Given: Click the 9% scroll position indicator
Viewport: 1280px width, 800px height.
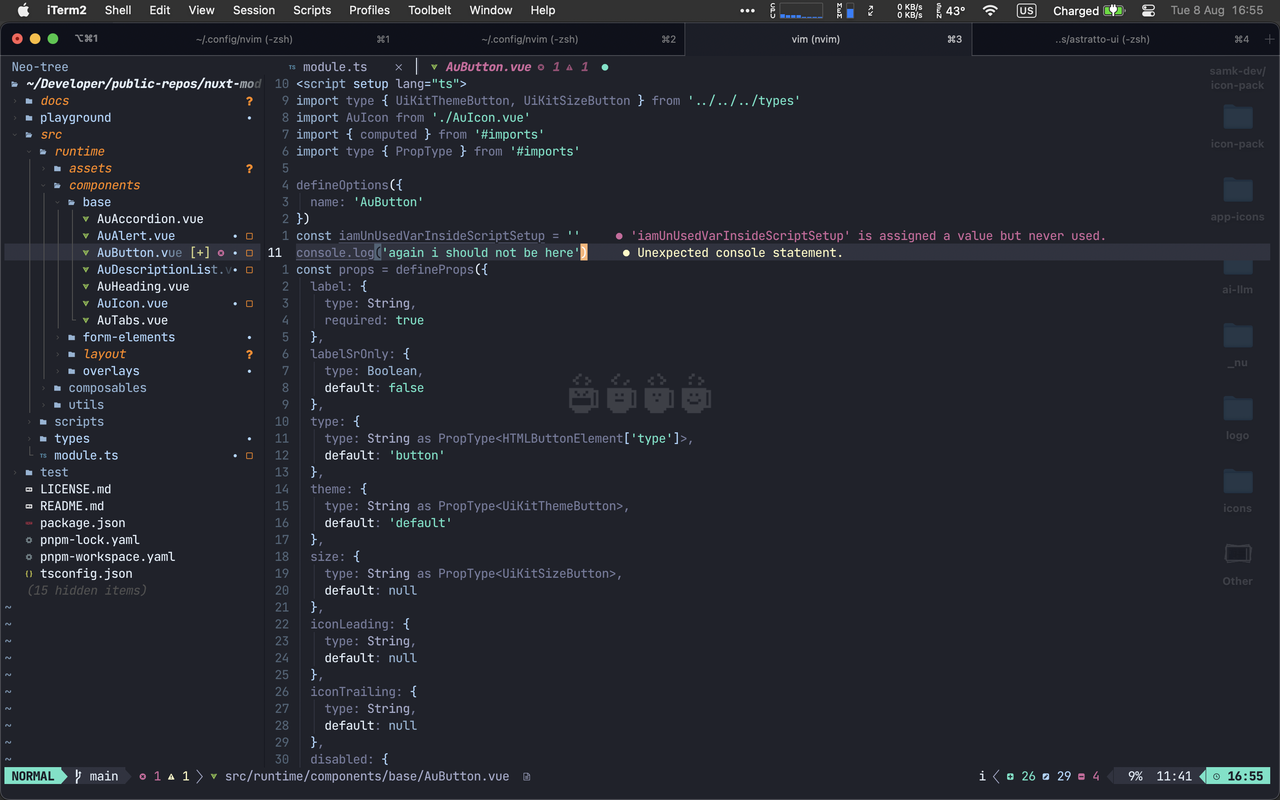Looking at the screenshot, I should point(1136,776).
